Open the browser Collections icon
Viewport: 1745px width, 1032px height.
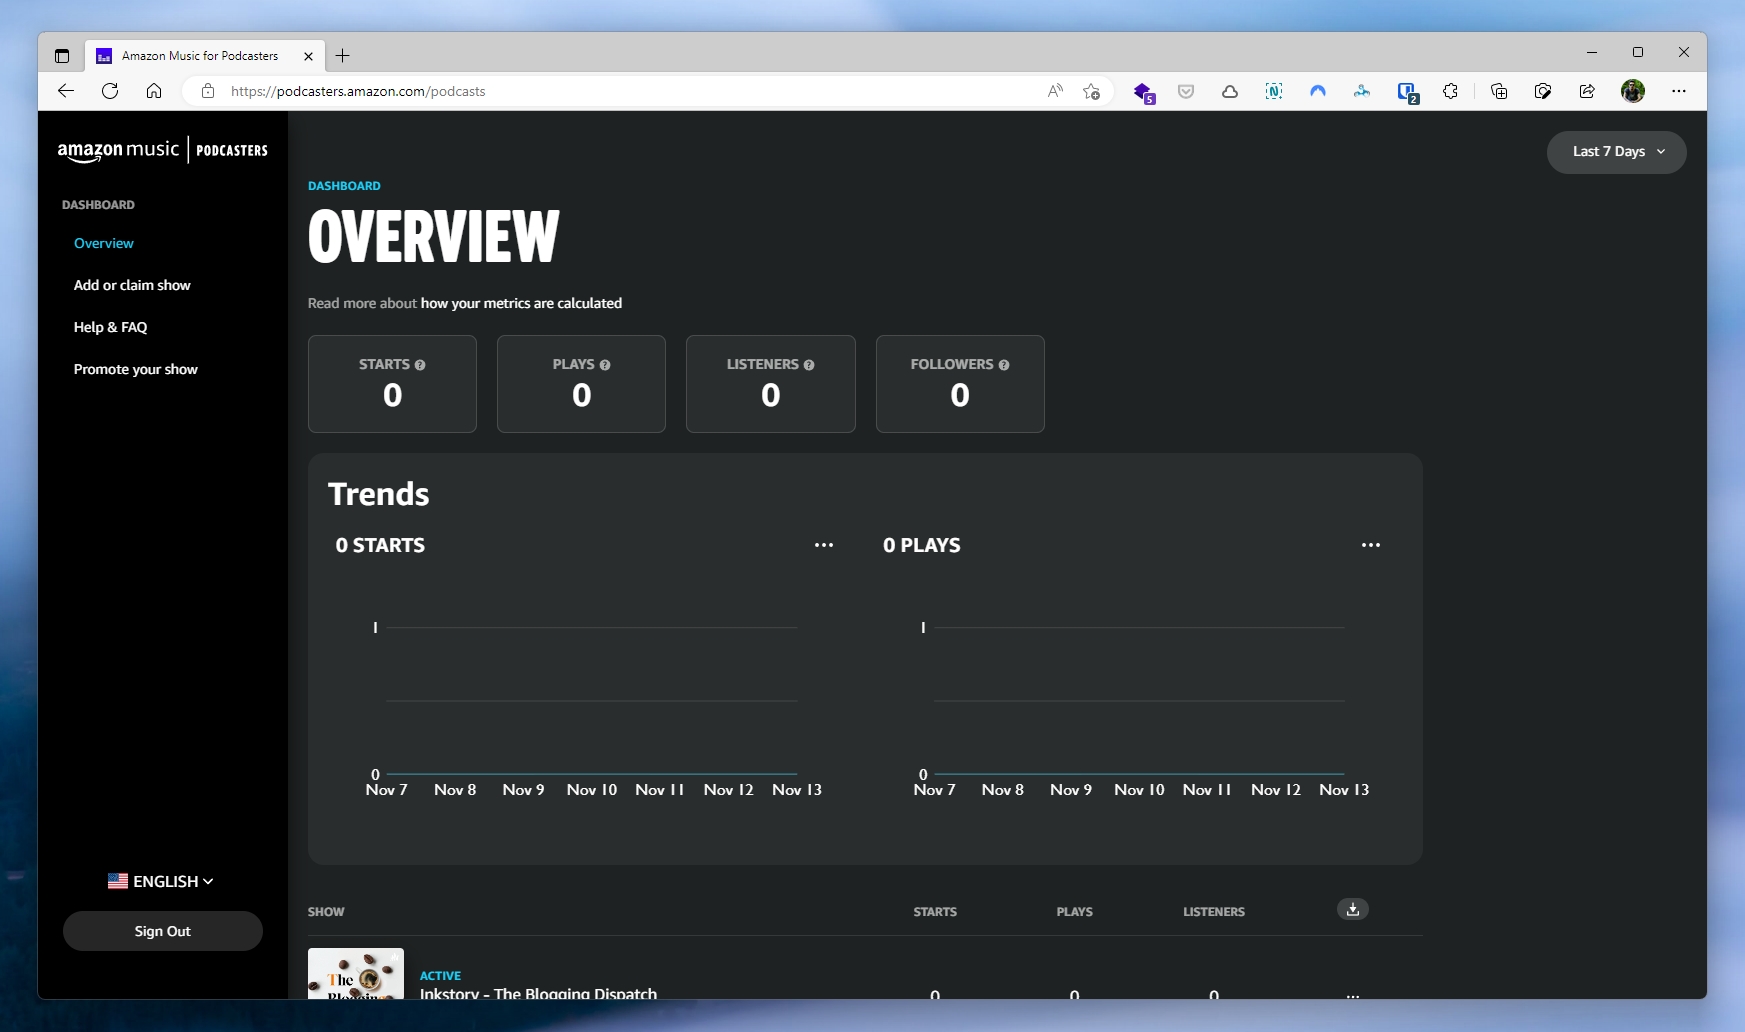1499,91
